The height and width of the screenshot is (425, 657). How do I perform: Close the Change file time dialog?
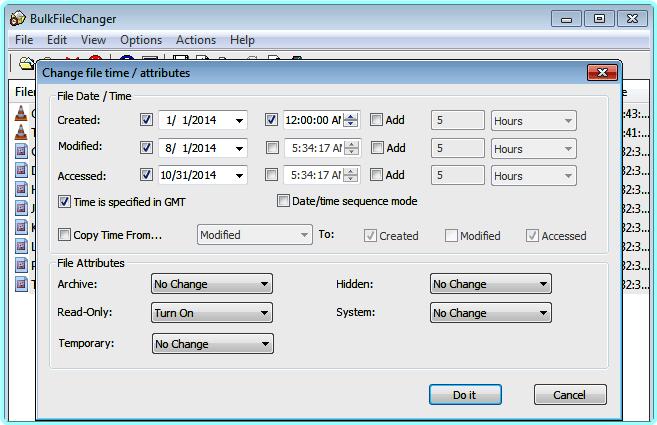coord(601,73)
